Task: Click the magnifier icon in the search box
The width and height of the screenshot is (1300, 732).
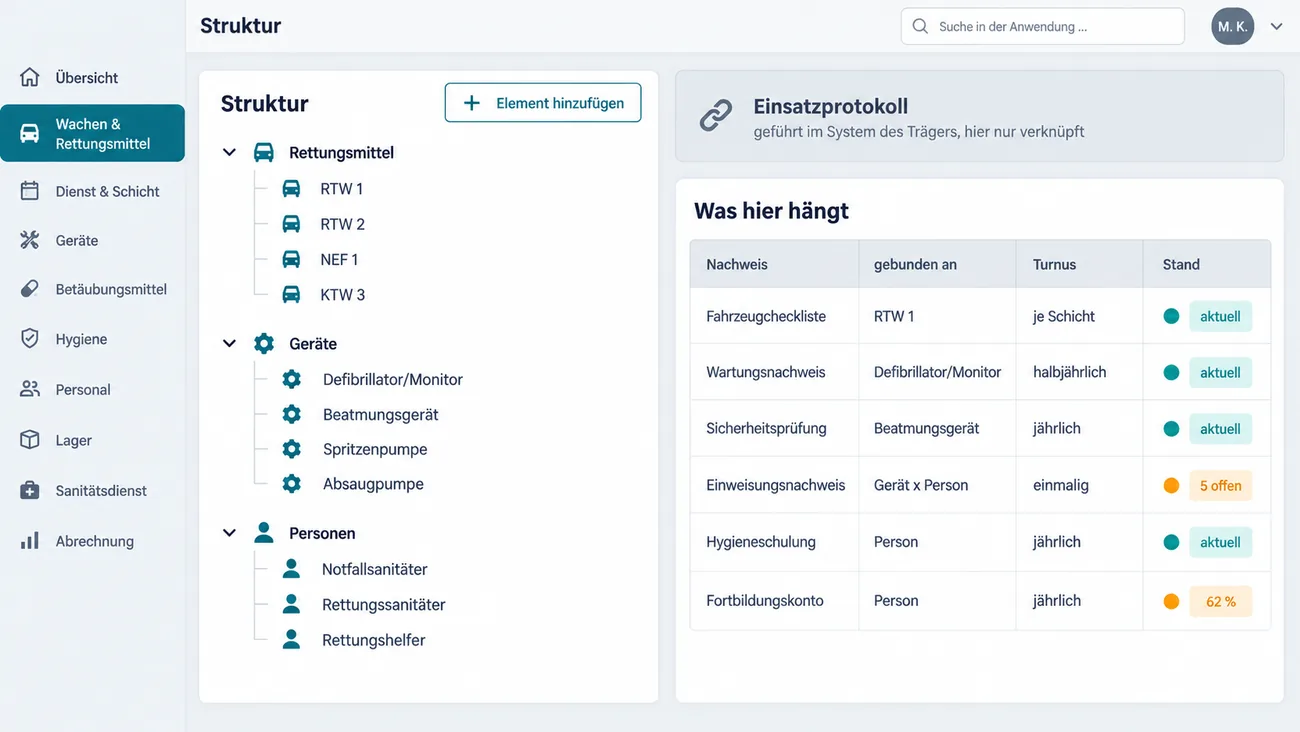Action: (920, 27)
